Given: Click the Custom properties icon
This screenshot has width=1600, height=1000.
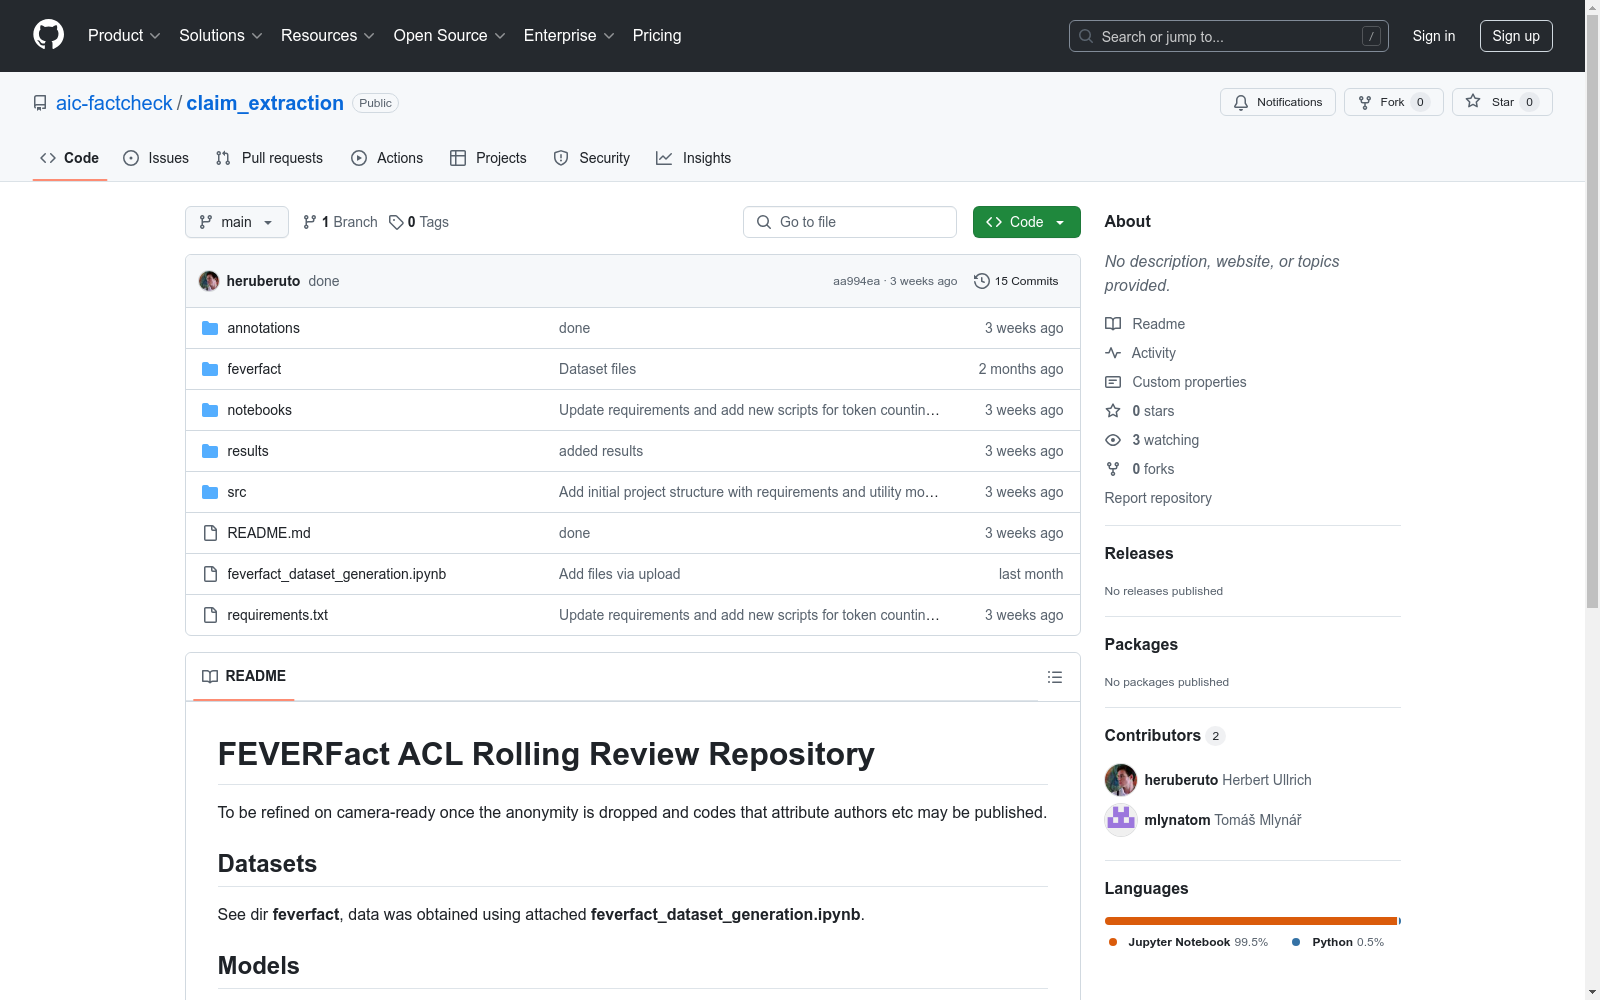Looking at the screenshot, I should (1113, 382).
